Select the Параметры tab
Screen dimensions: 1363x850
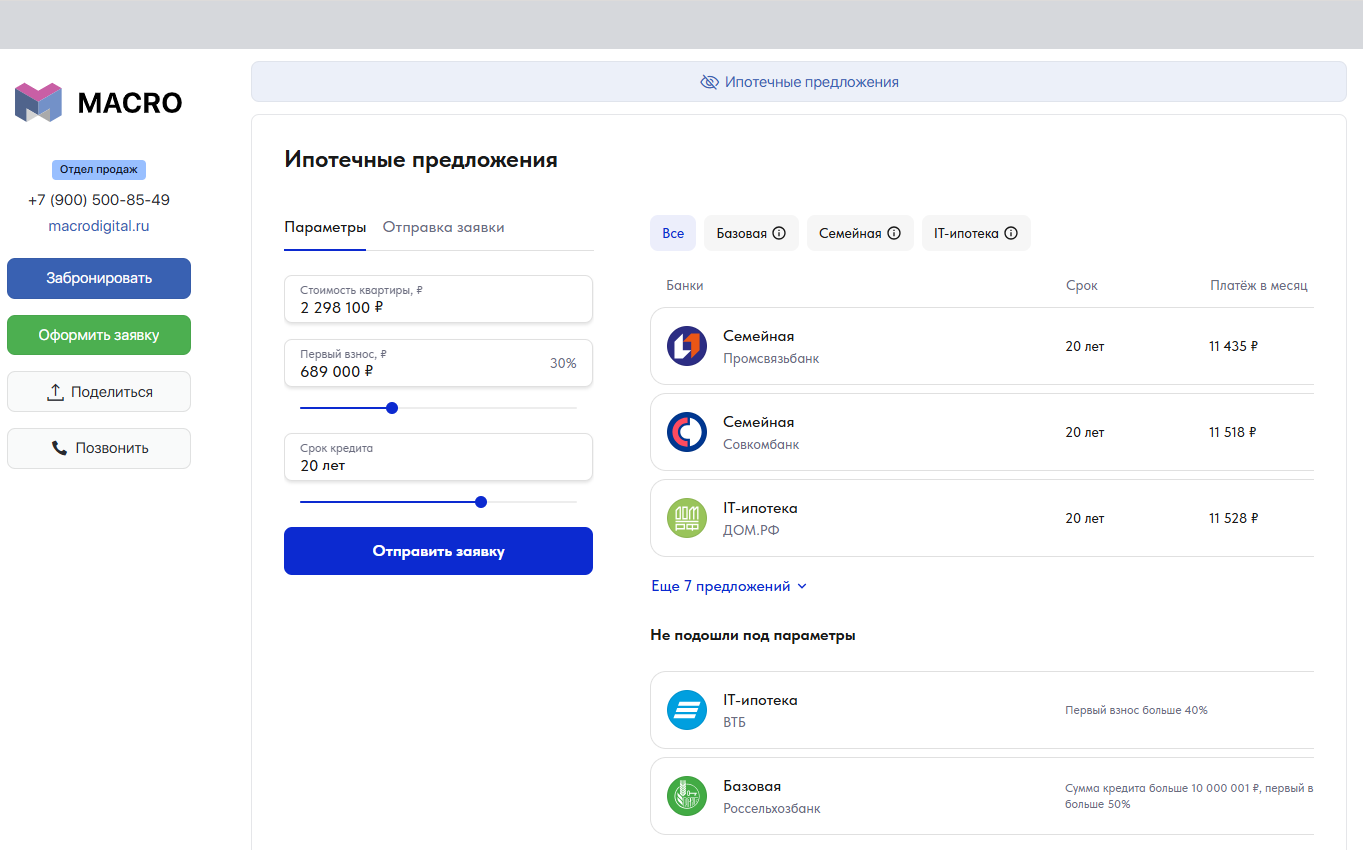click(x=325, y=227)
